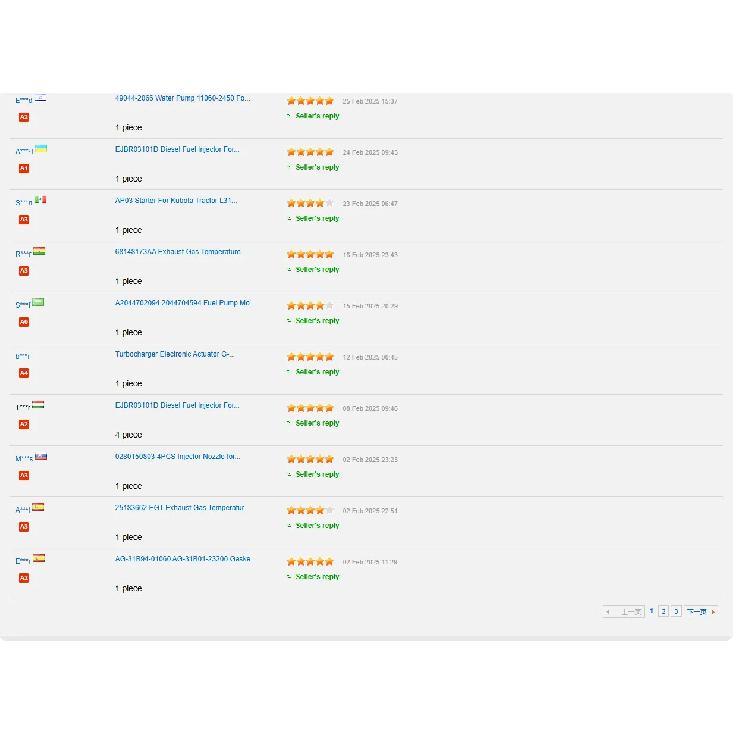Click Hungary flag in 09 Feb review row

[x=38, y=405]
